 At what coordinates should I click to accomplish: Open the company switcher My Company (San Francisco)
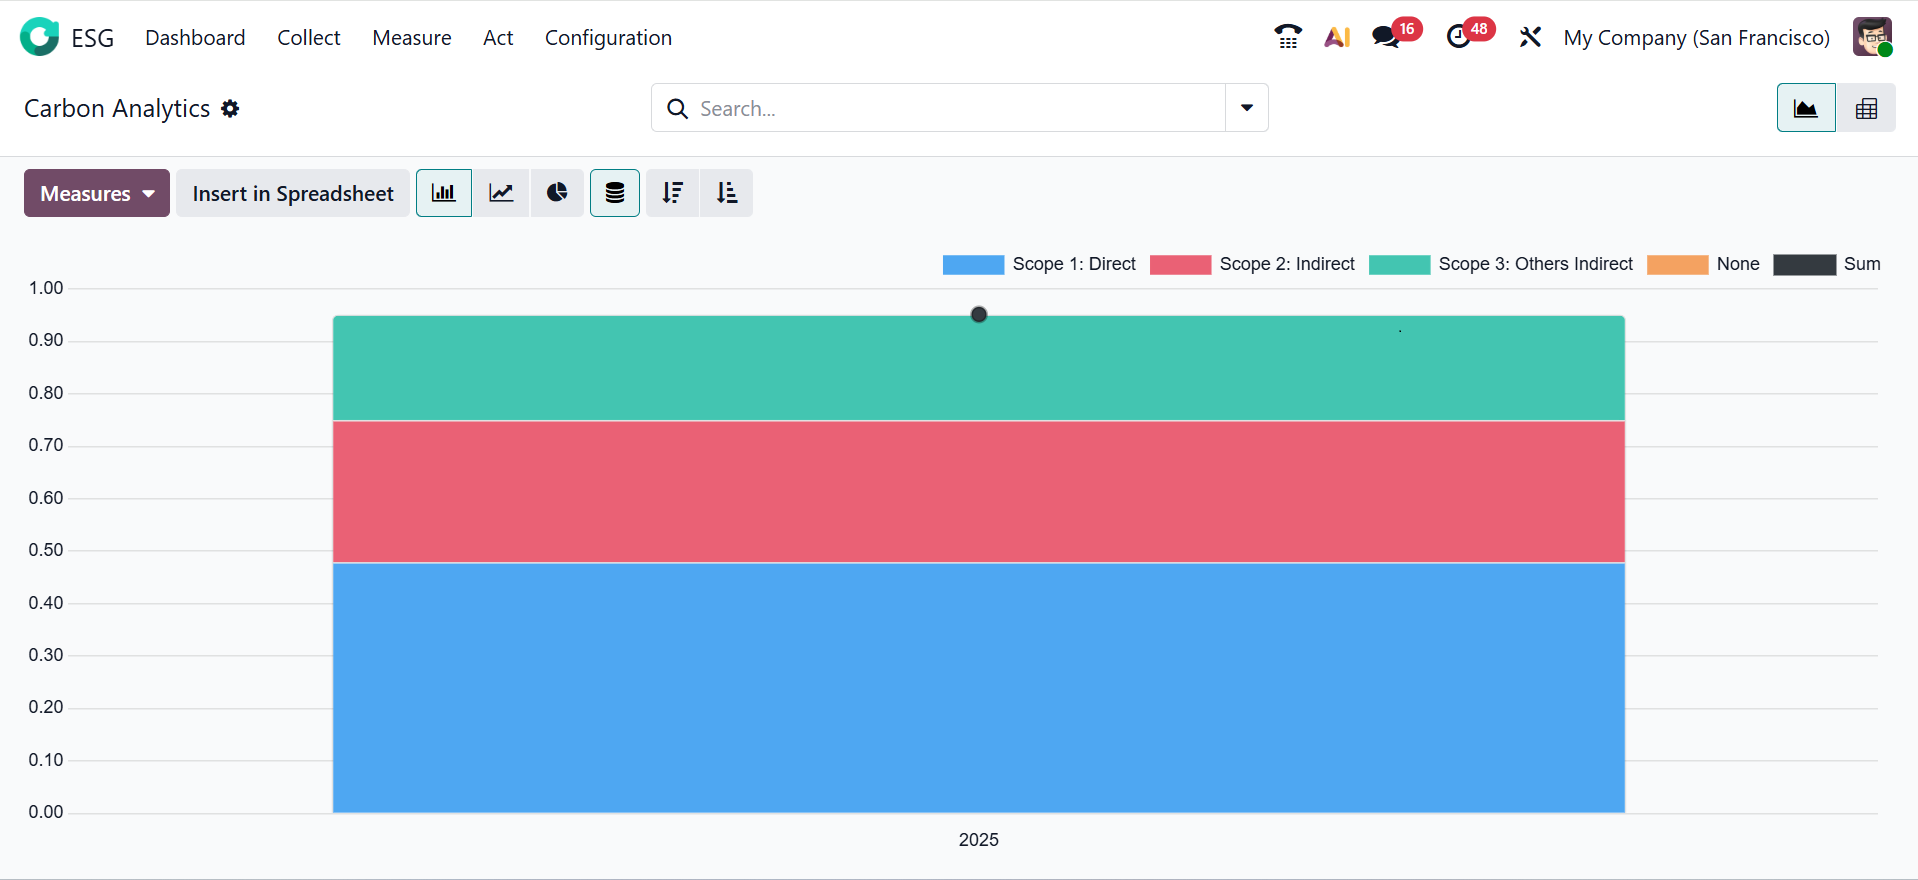(x=1697, y=37)
